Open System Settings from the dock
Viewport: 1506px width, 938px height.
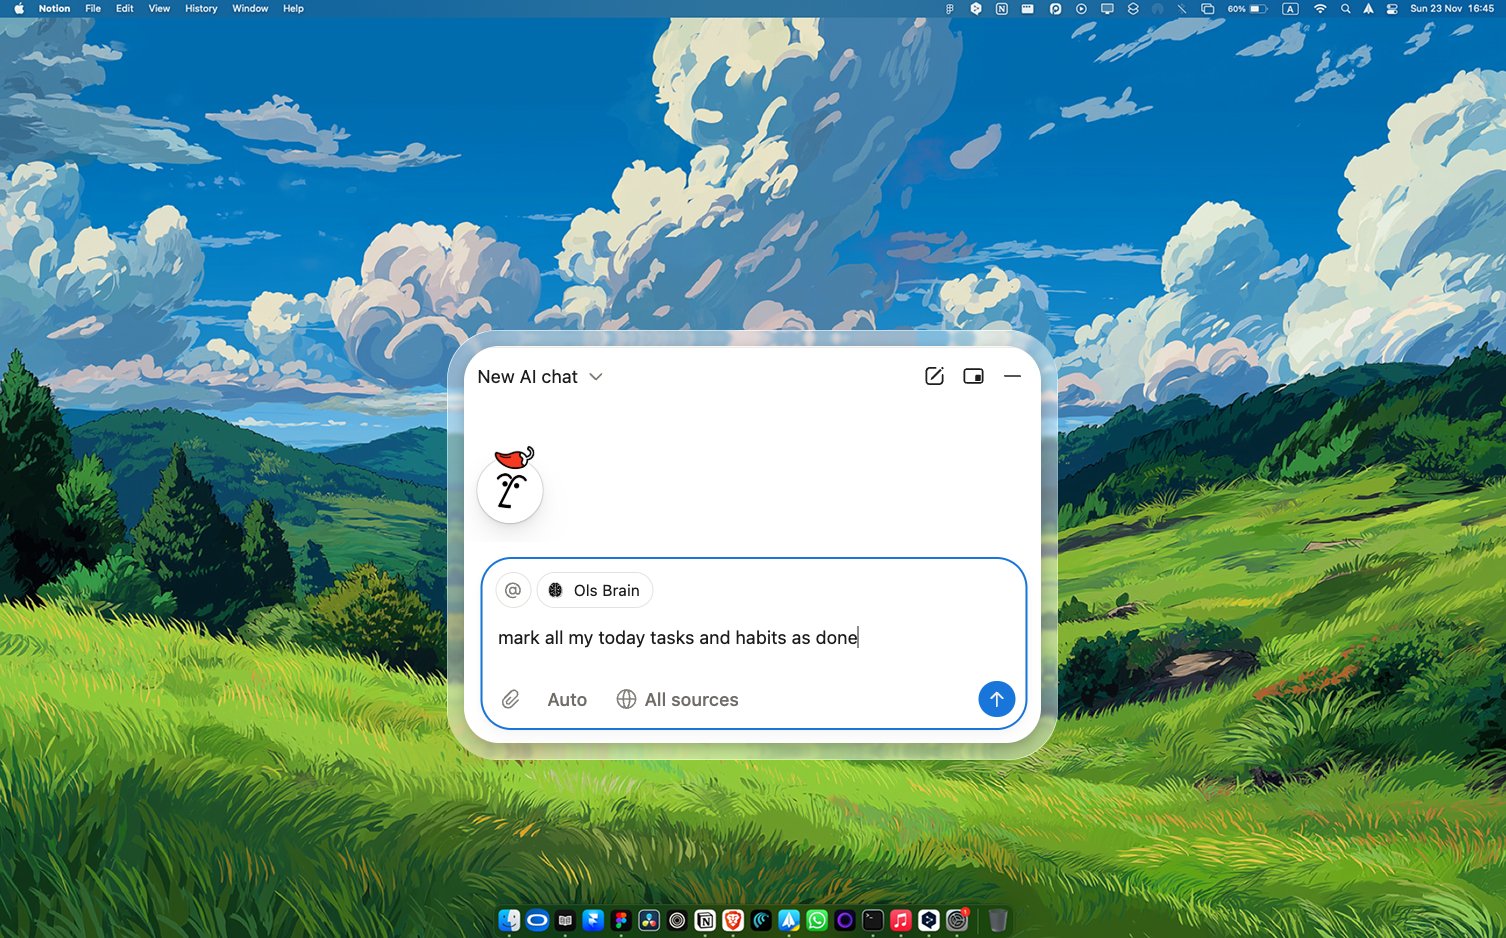(x=957, y=920)
